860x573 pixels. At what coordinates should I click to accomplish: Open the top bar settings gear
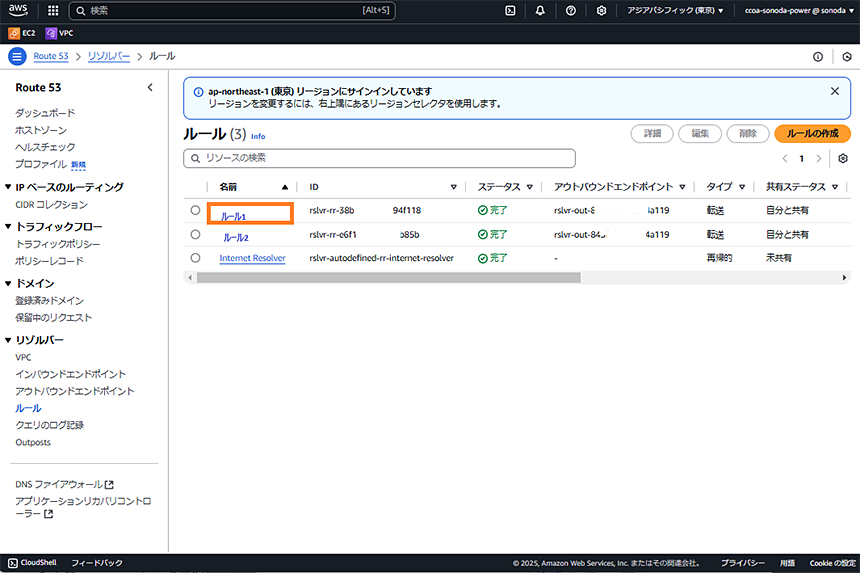pyautogui.click(x=601, y=10)
